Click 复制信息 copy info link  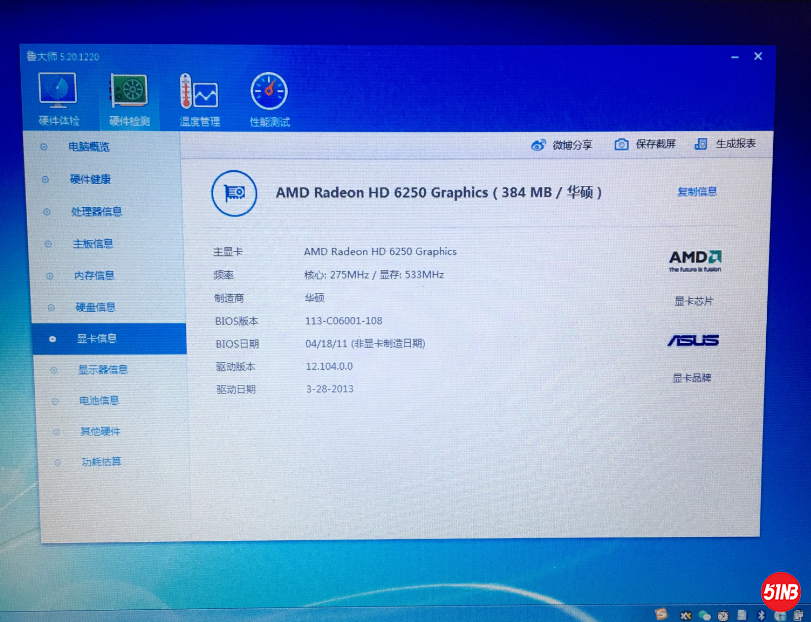click(x=697, y=192)
